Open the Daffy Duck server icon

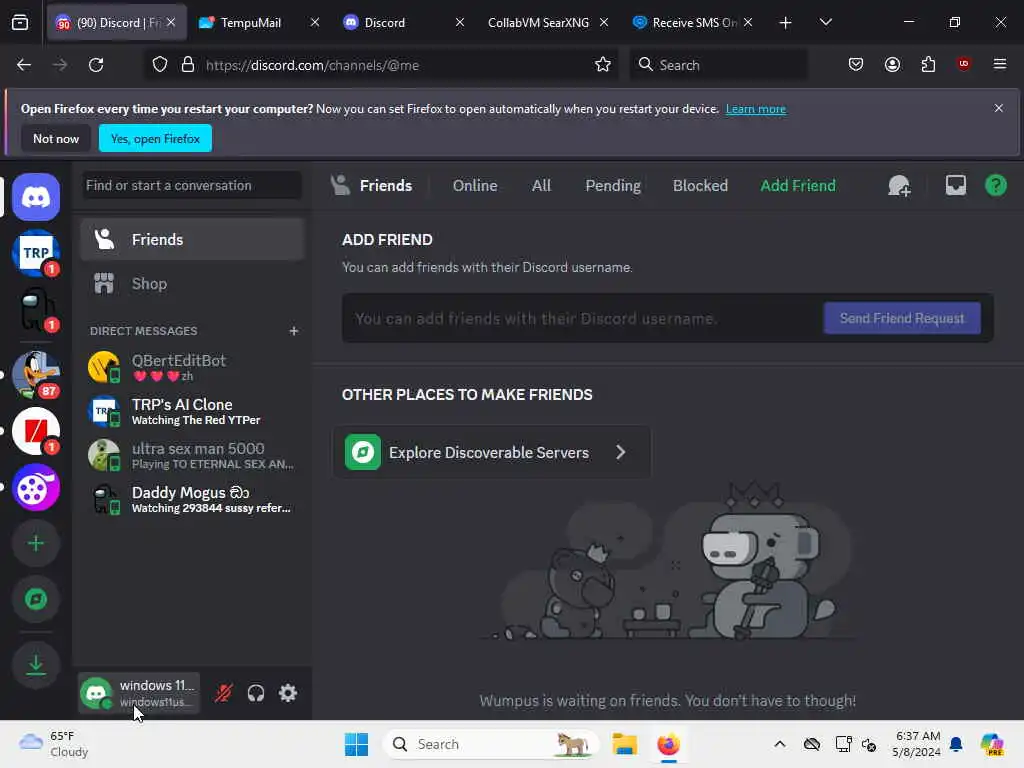coord(36,375)
